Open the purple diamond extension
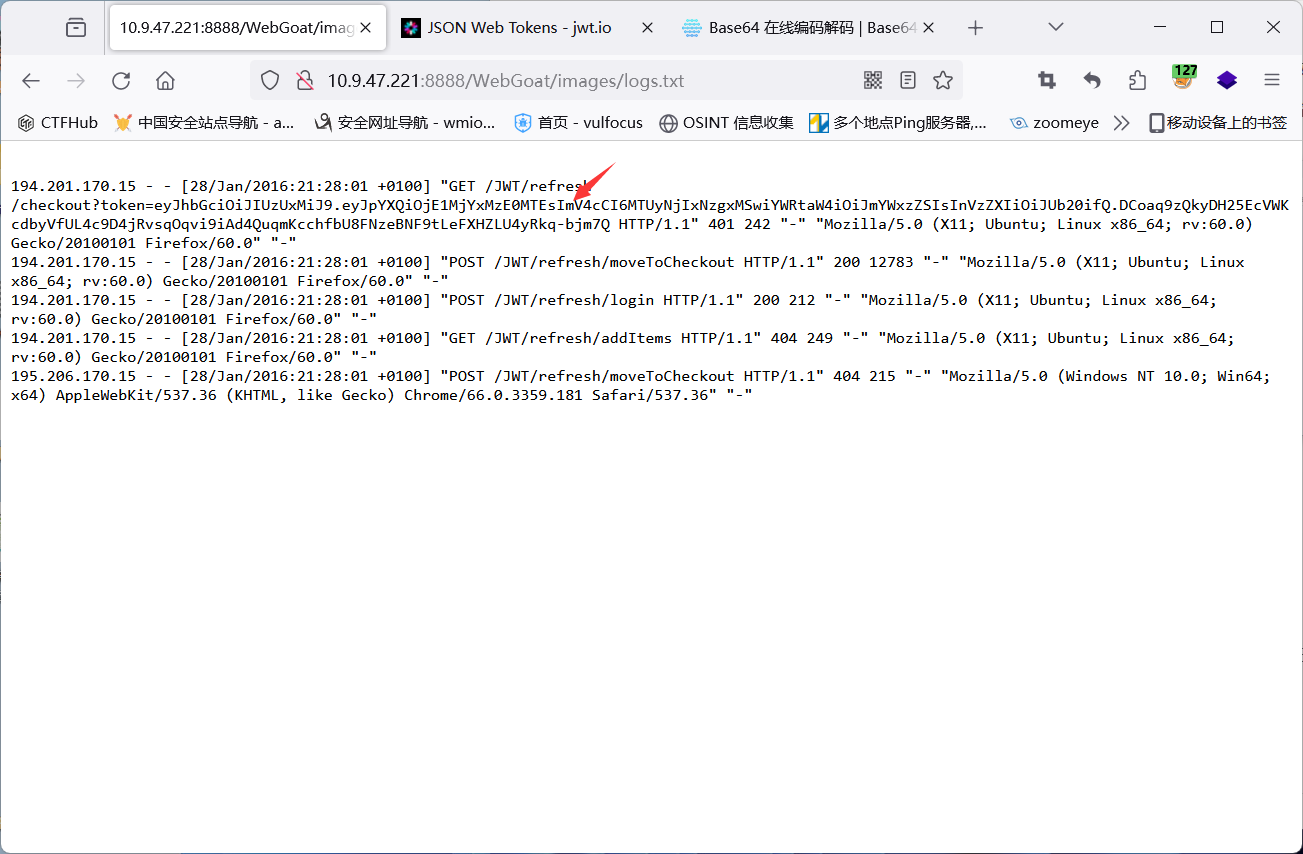This screenshot has height=854, width=1303. [x=1227, y=81]
